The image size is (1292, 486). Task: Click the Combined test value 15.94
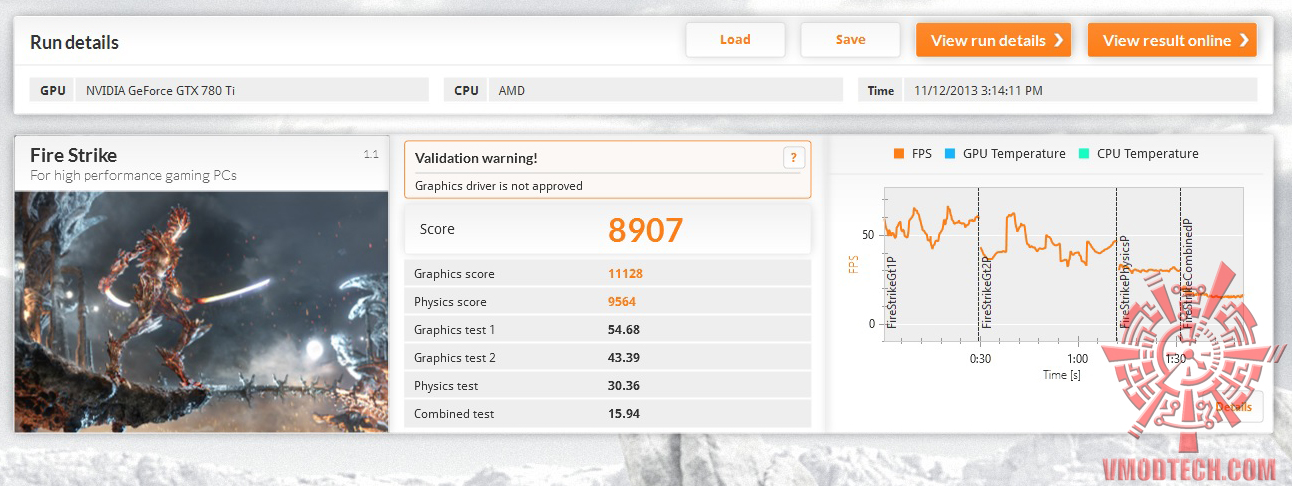624,414
